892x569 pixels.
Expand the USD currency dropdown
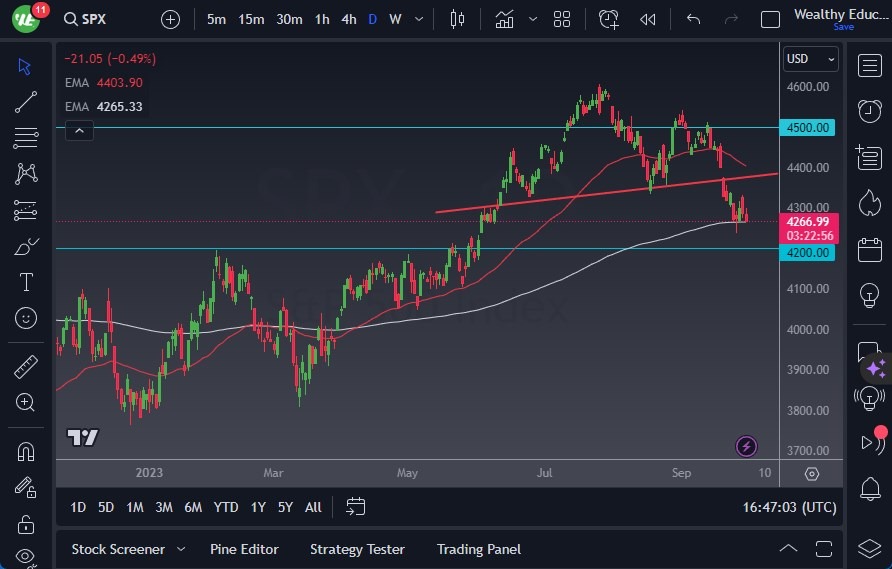click(x=811, y=59)
